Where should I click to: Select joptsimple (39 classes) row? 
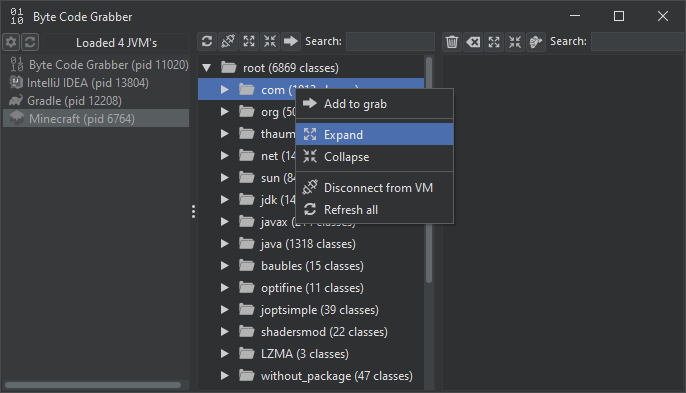click(311, 309)
